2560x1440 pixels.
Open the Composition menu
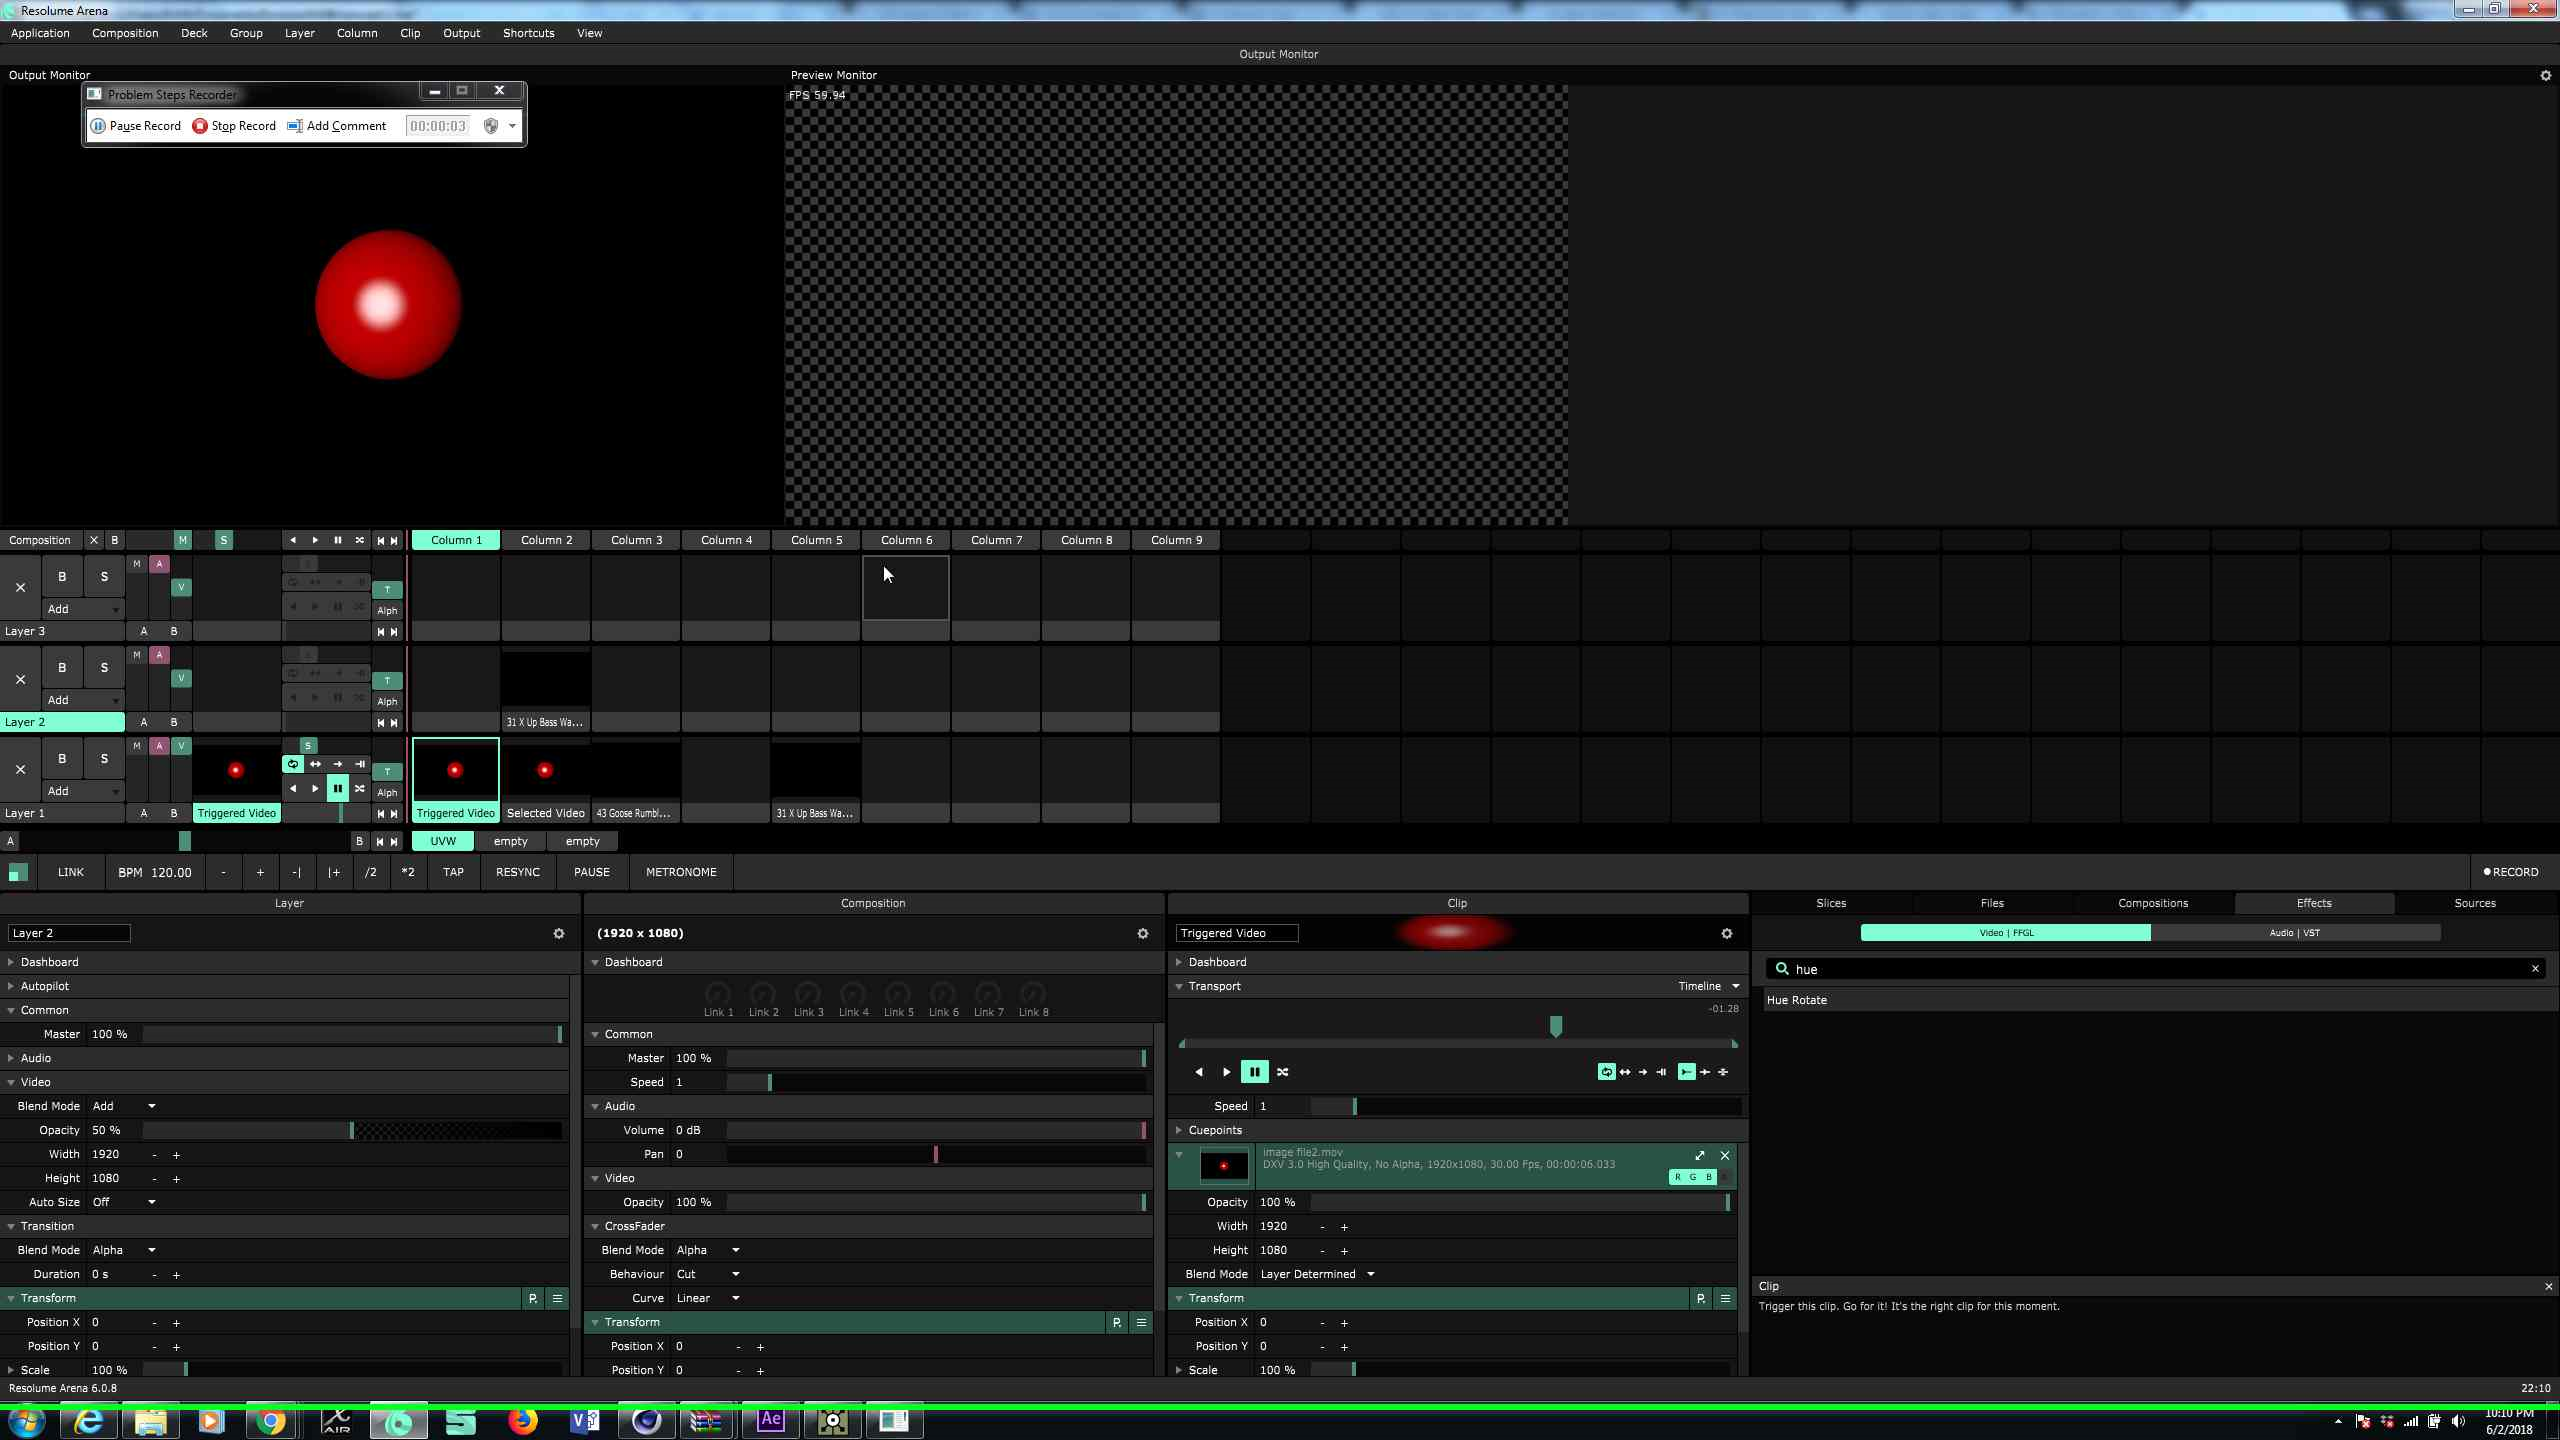coord(125,33)
